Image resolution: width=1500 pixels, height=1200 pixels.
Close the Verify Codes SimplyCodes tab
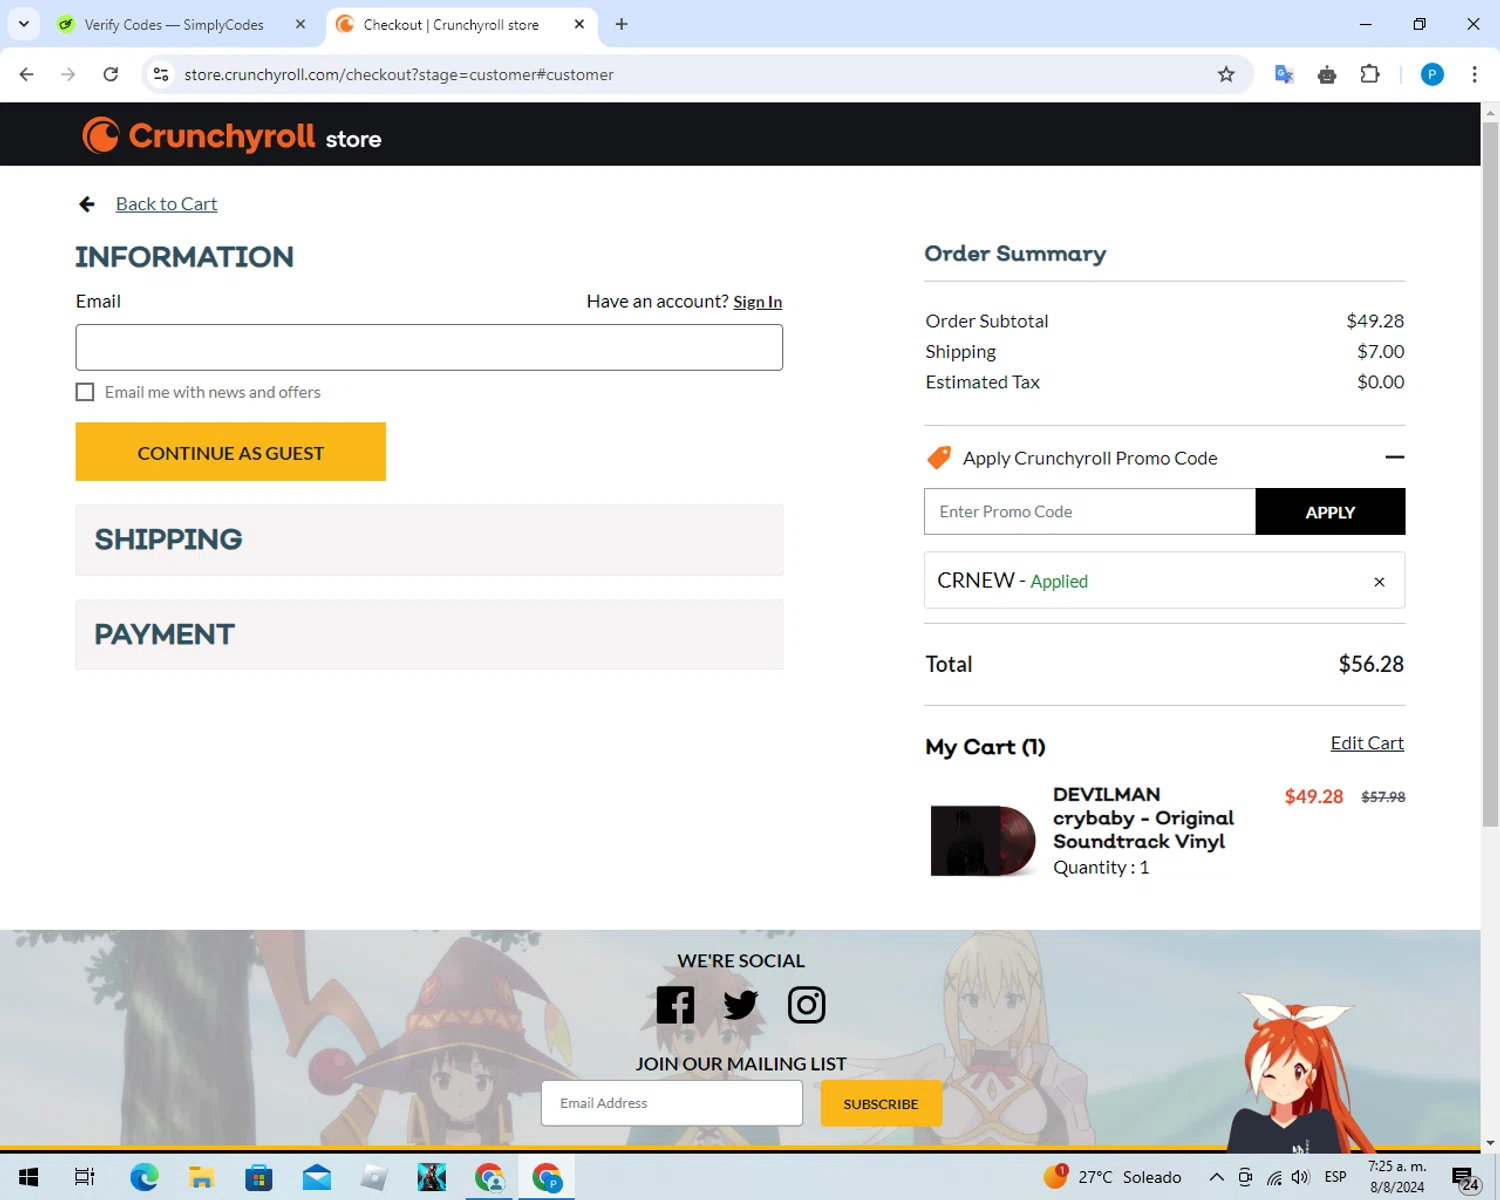pos(300,24)
